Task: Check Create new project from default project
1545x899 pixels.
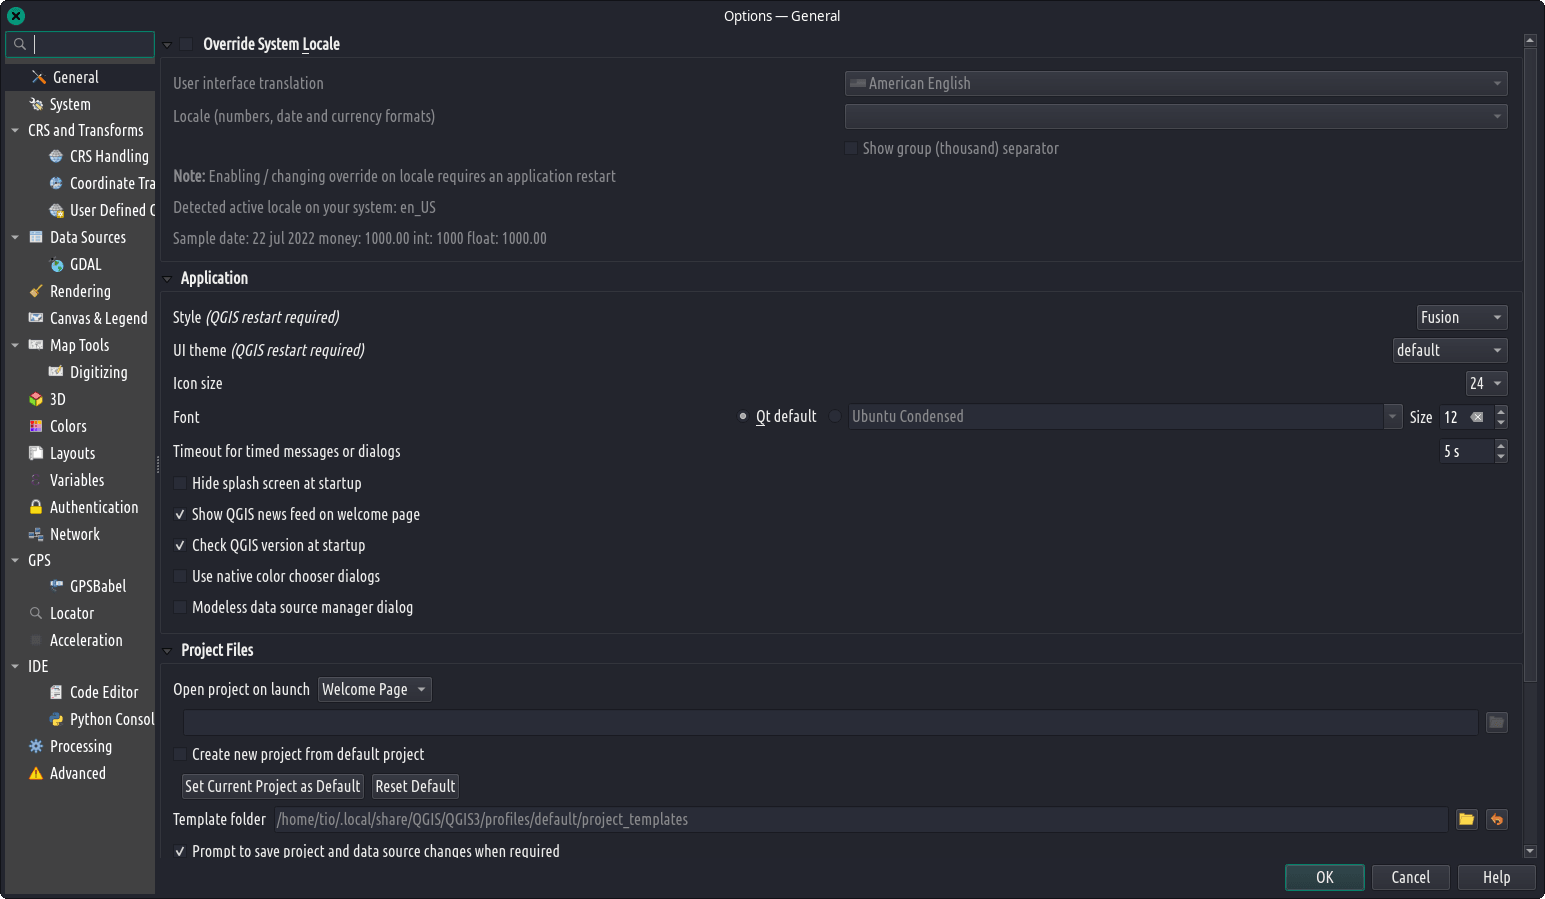Action: (x=180, y=754)
